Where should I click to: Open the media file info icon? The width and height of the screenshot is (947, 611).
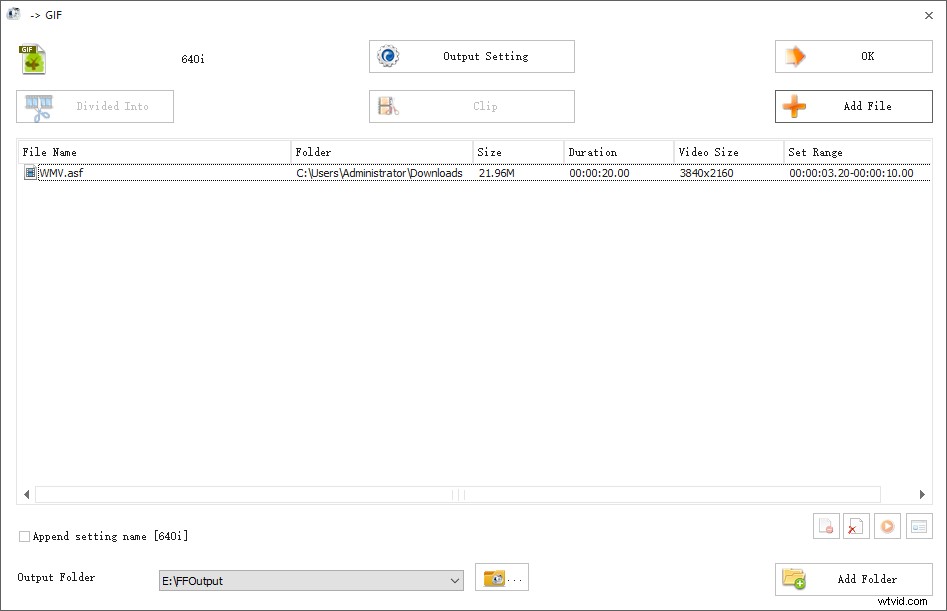(919, 526)
